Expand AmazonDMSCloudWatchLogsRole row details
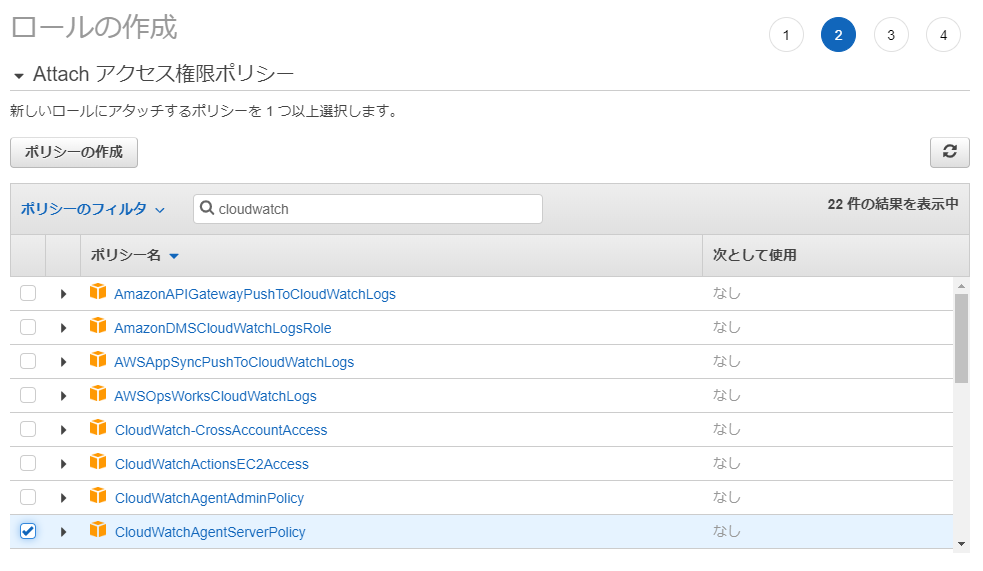Viewport: 983px width, 571px height. point(63,328)
